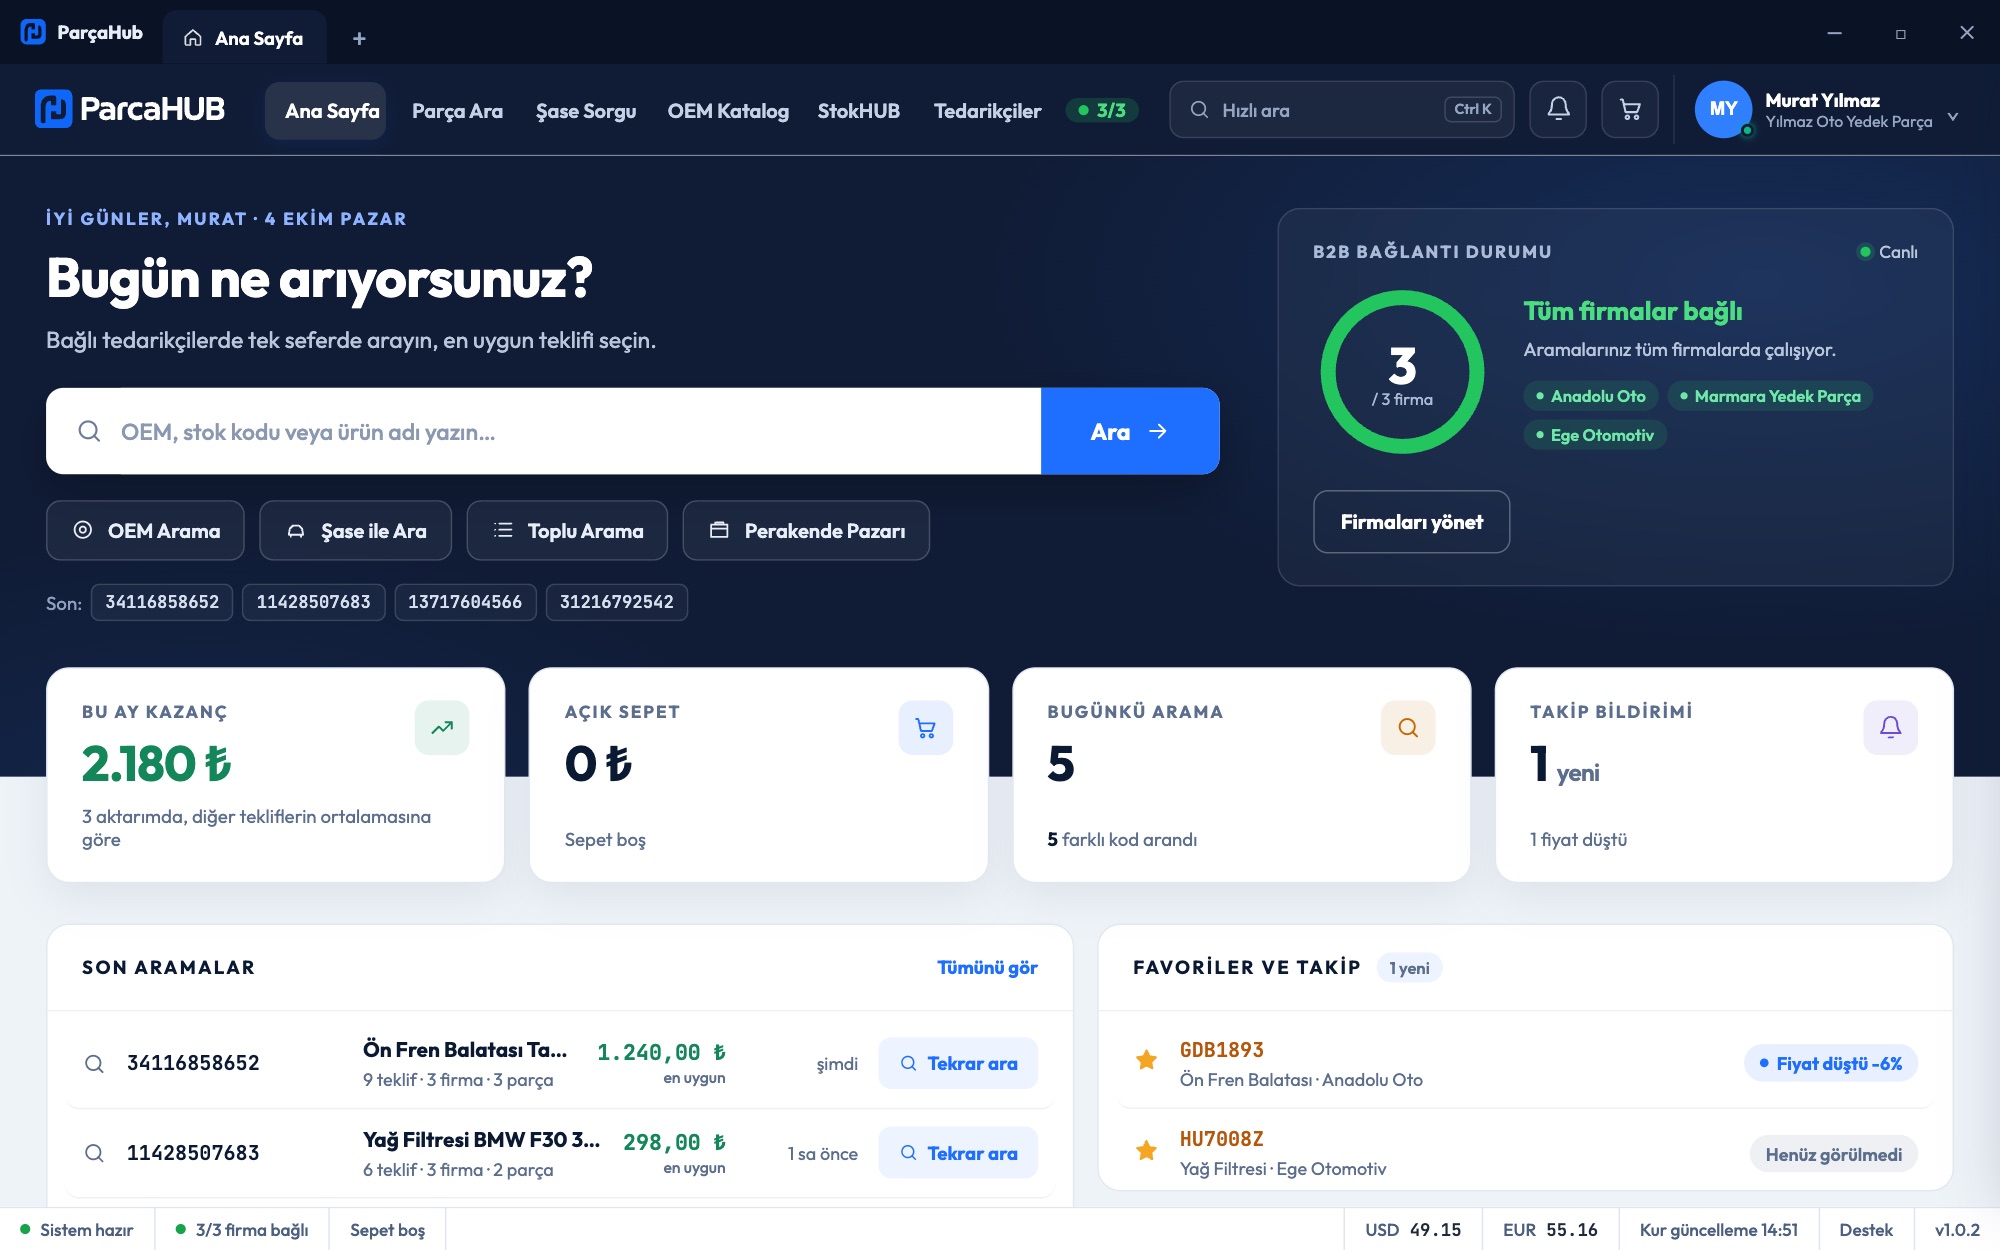Click the magnifier icon in main search box
This screenshot has width=2000, height=1250.
point(89,431)
